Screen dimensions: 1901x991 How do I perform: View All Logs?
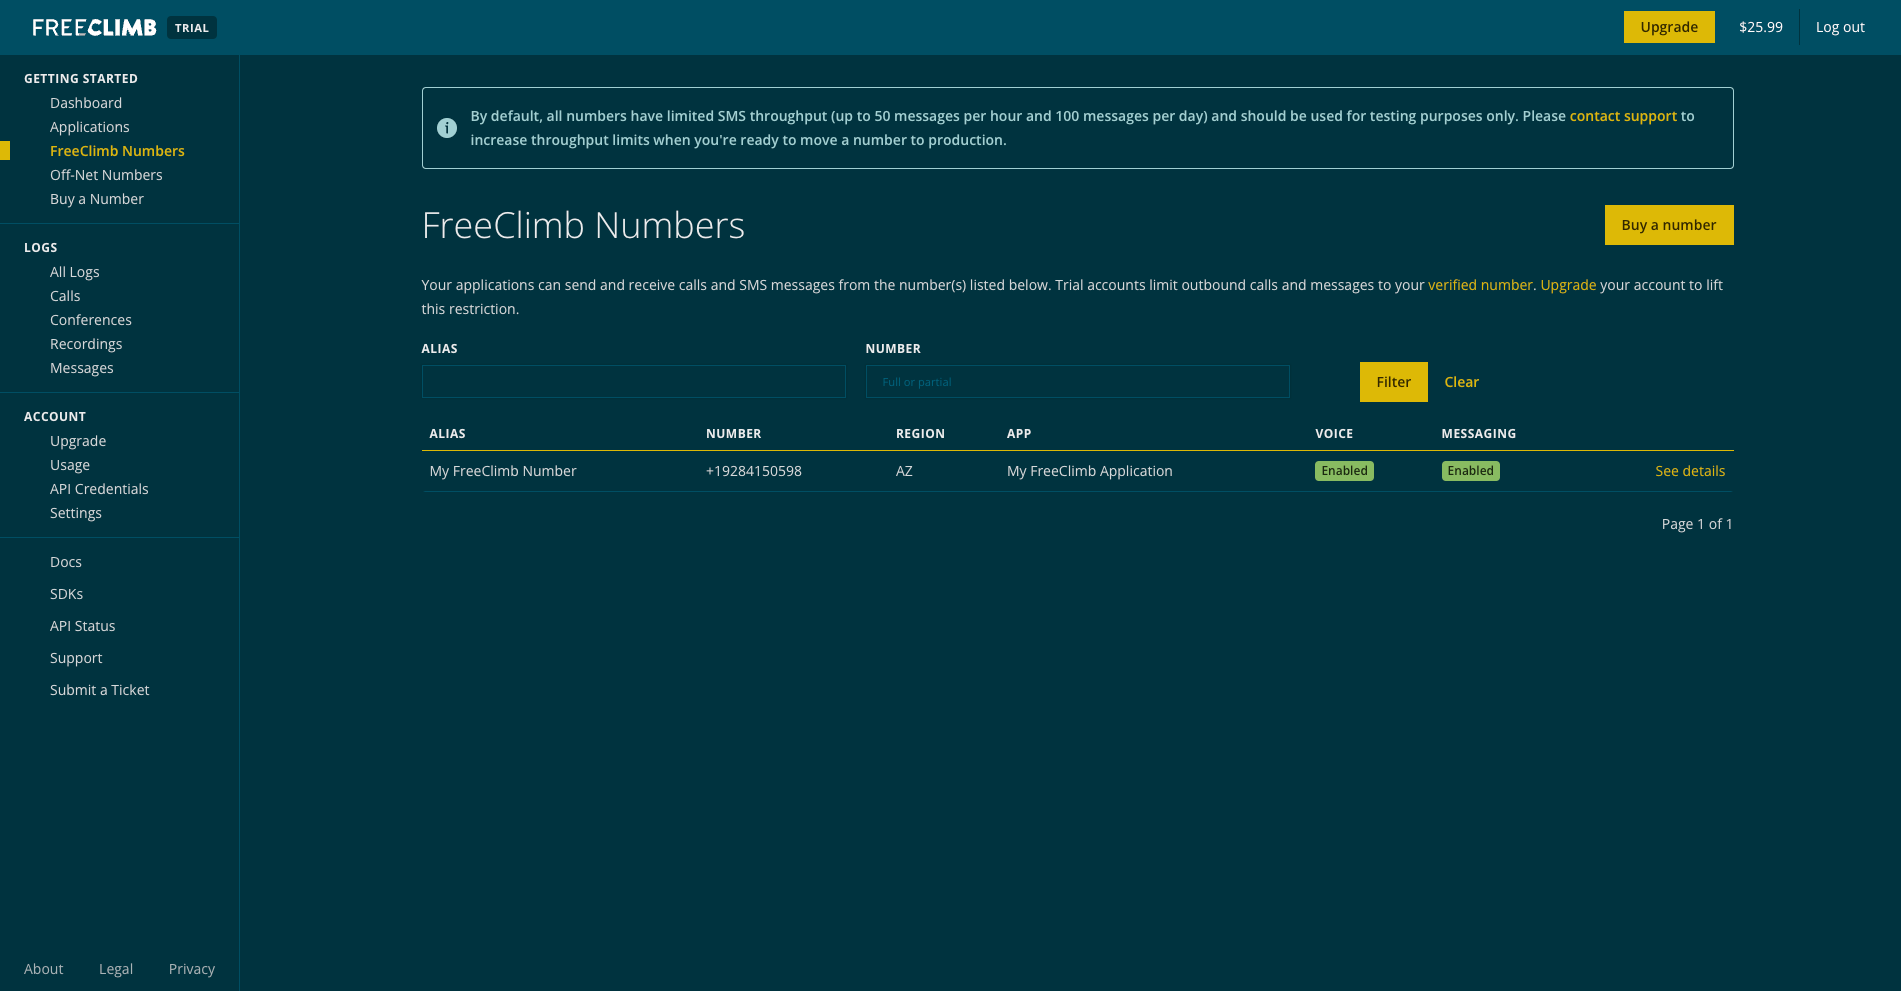75,272
